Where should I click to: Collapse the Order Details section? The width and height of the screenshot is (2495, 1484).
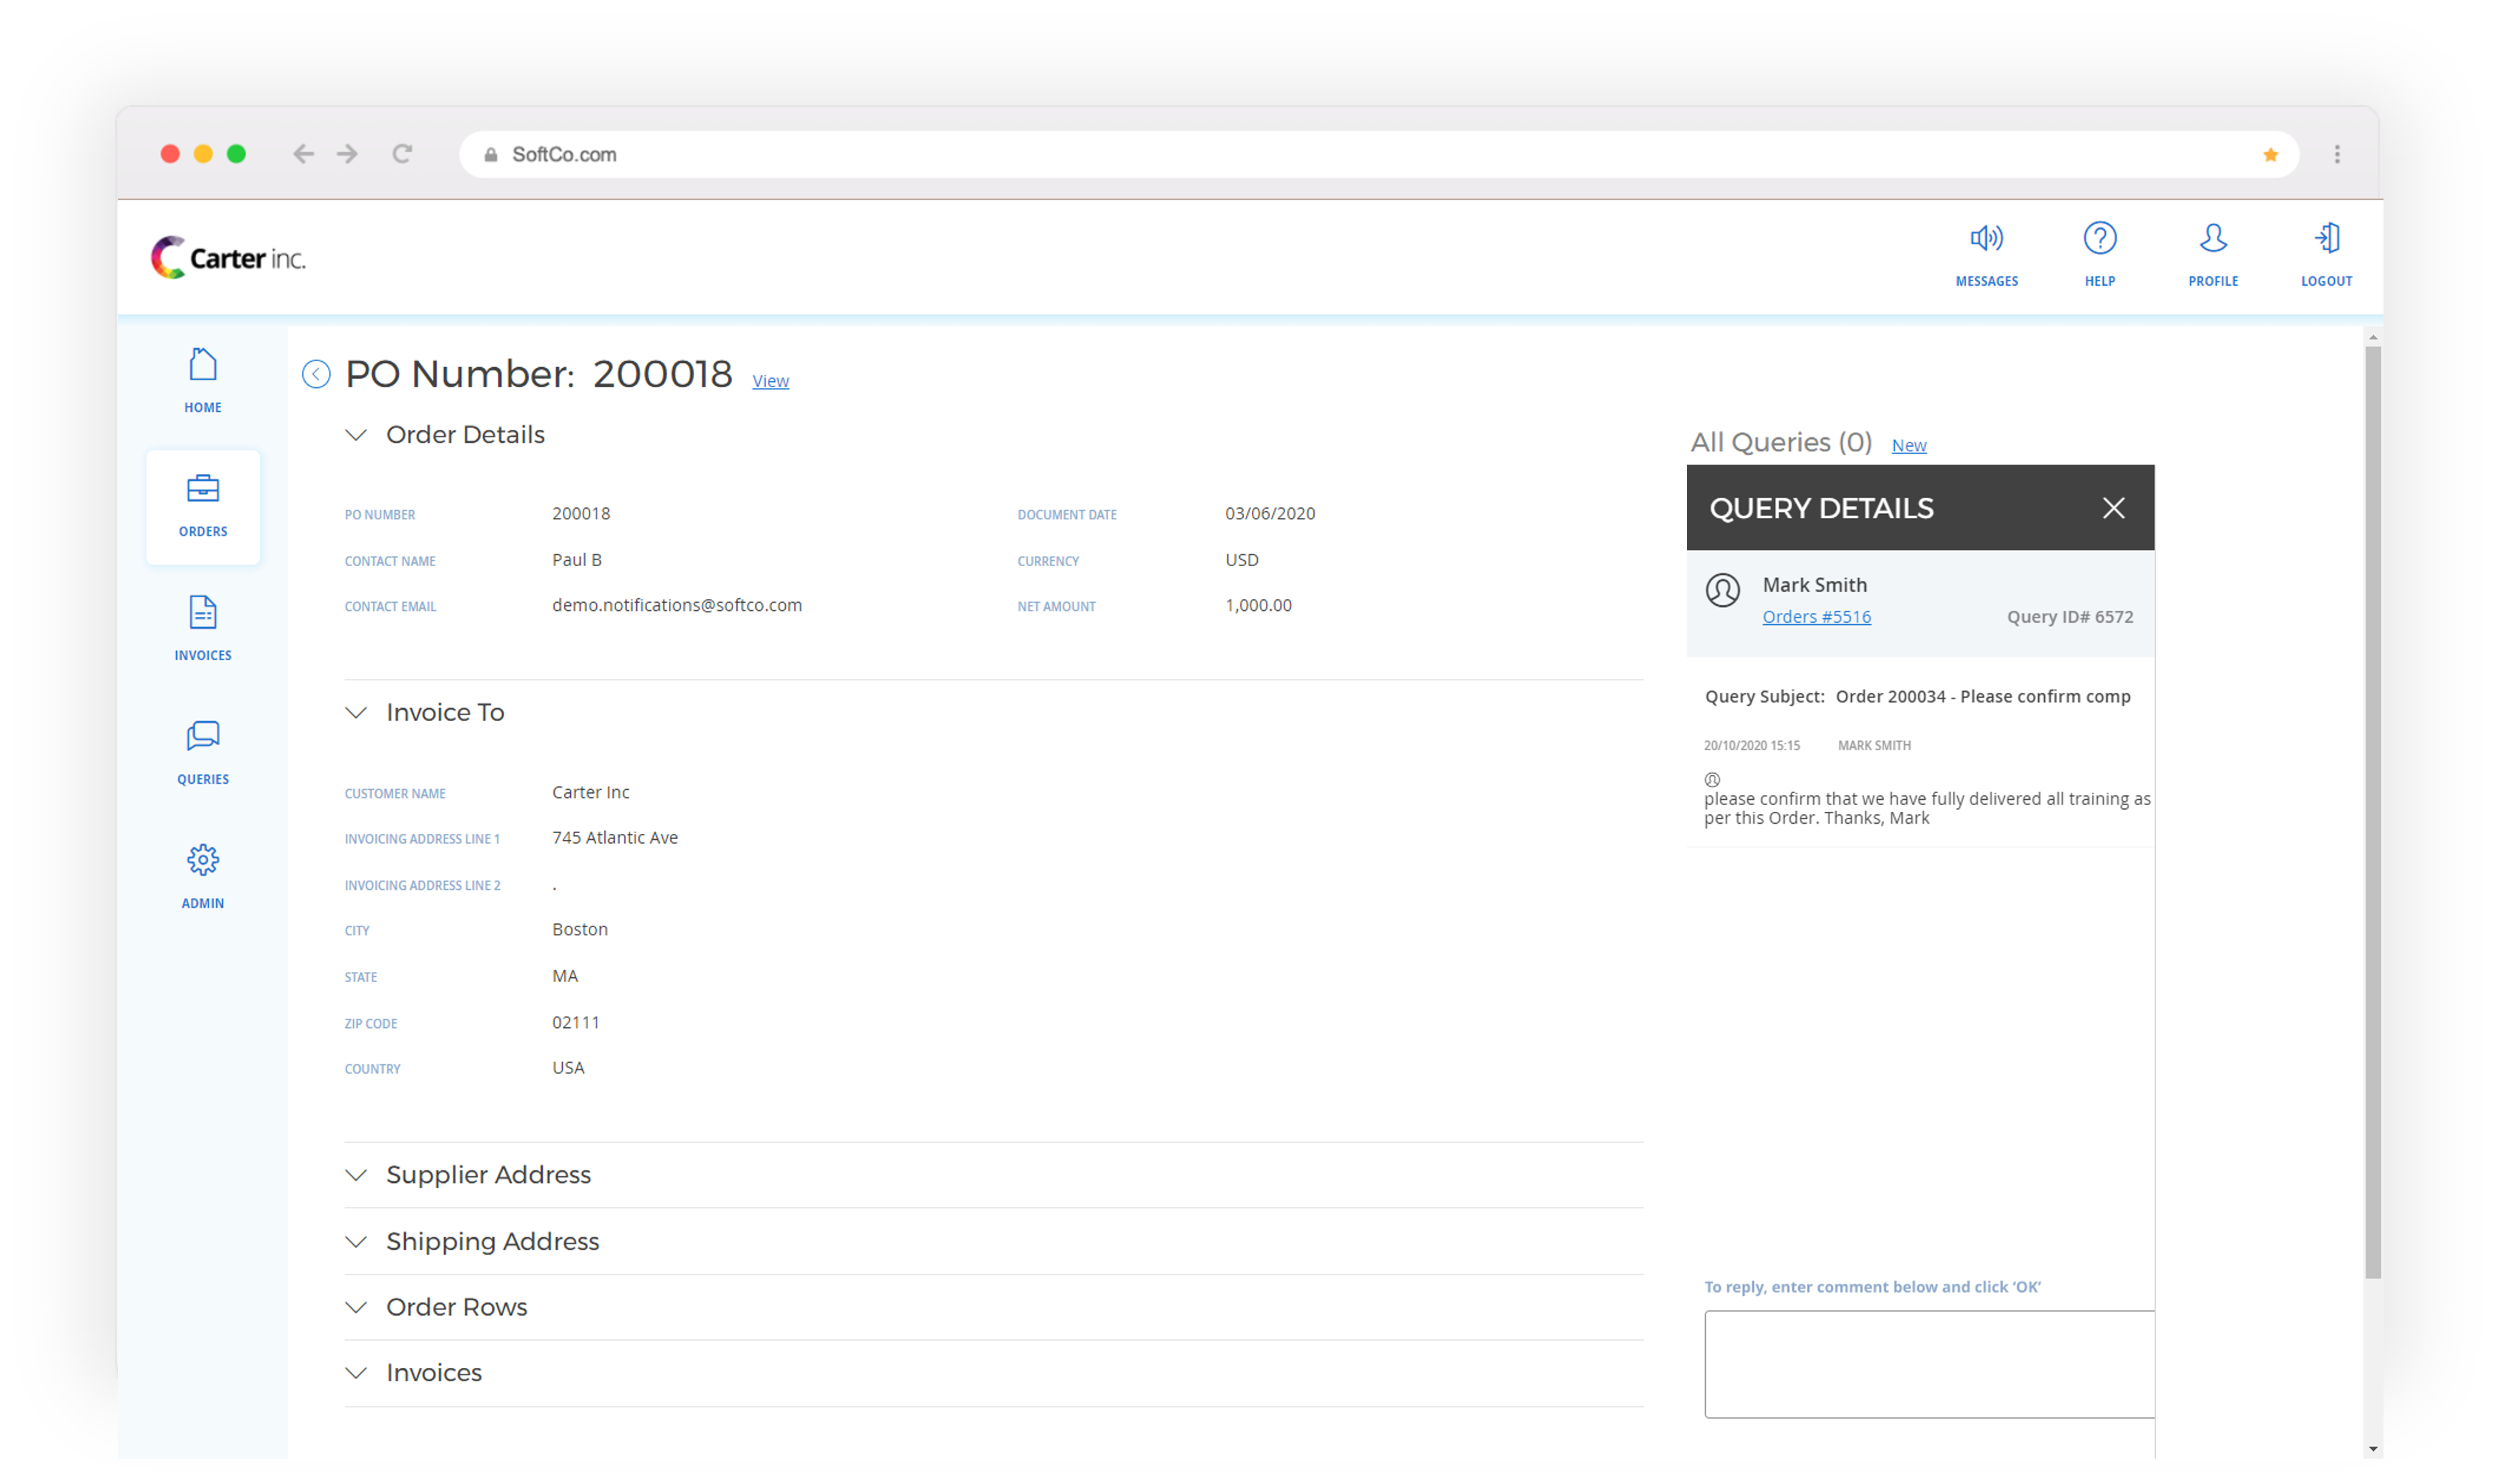[357, 434]
